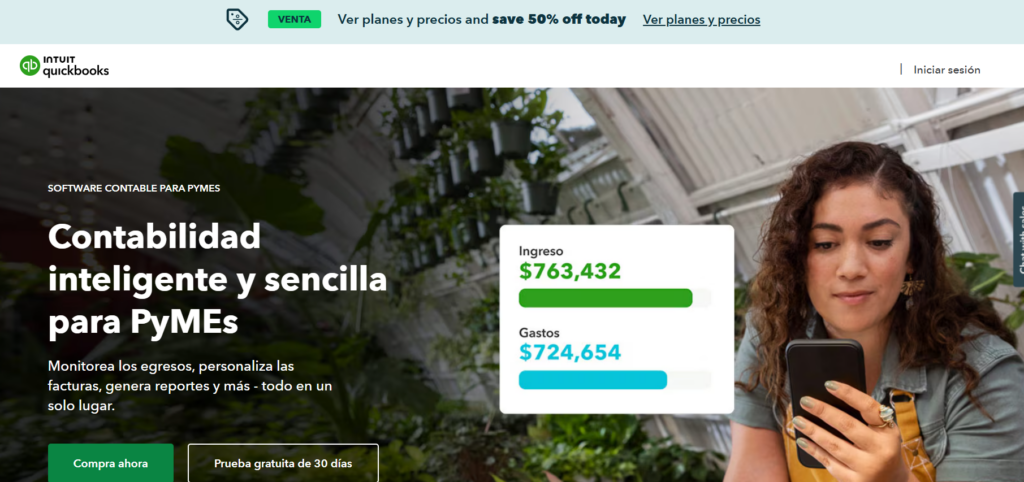Open the underlined Ver planes y precios link
Screen dimensions: 1024x482
[701, 19]
